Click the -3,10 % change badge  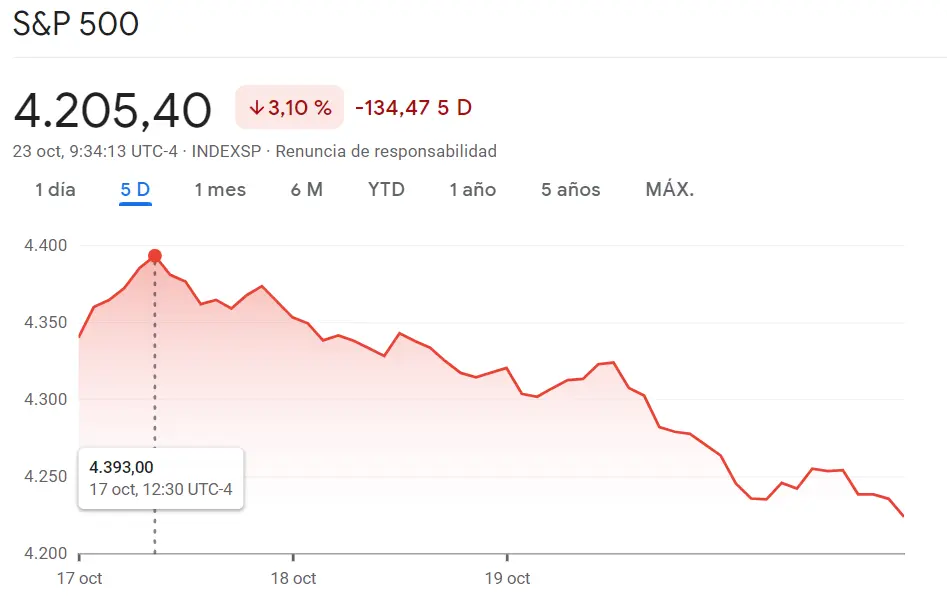point(289,106)
